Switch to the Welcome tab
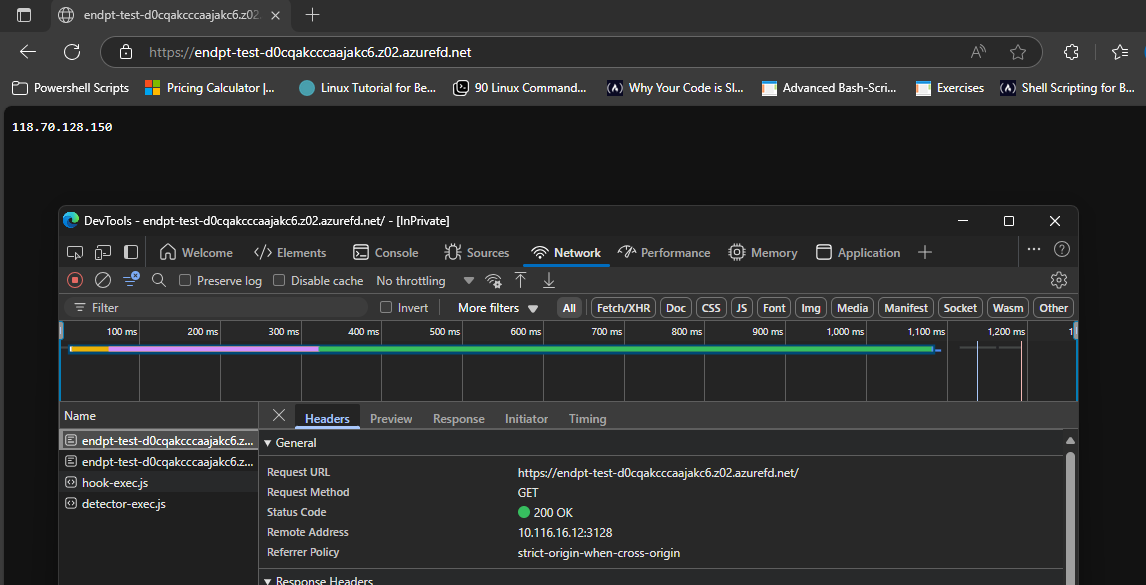 click(196, 252)
